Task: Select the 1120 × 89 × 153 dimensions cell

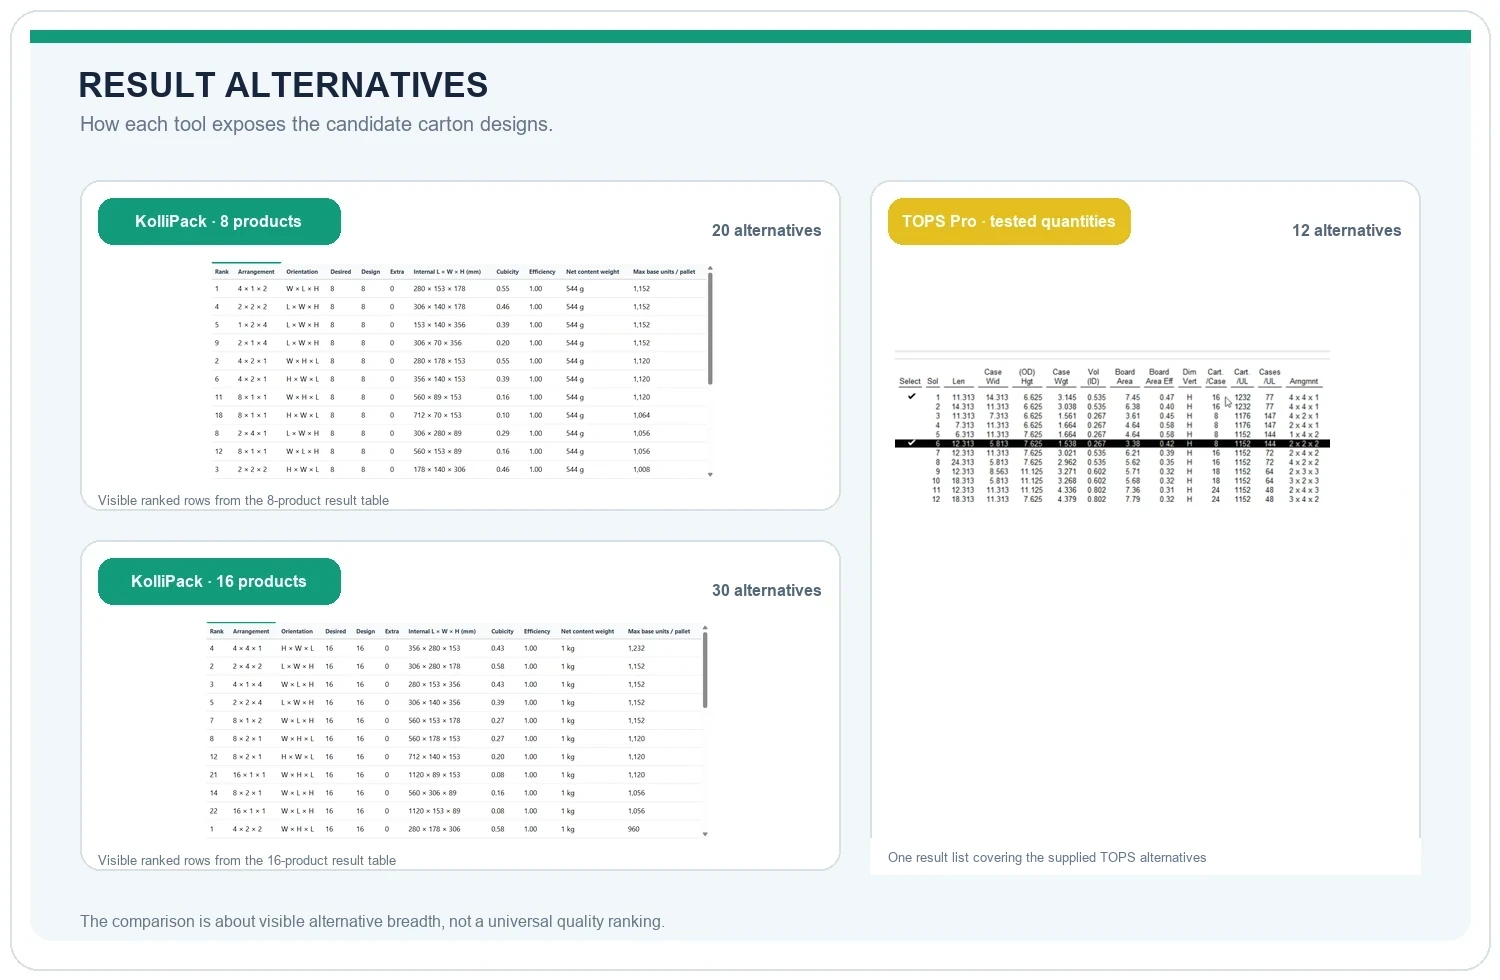Action: (x=434, y=775)
